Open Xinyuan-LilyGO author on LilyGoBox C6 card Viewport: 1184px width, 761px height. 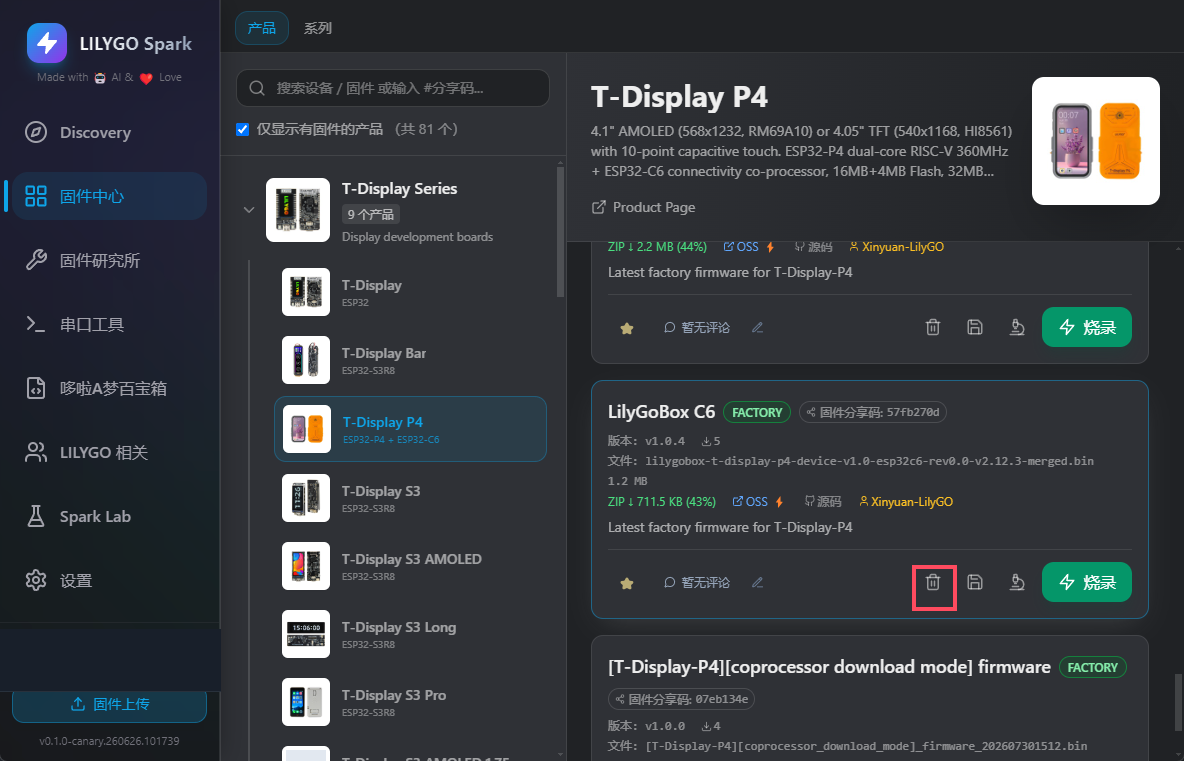[x=906, y=501]
